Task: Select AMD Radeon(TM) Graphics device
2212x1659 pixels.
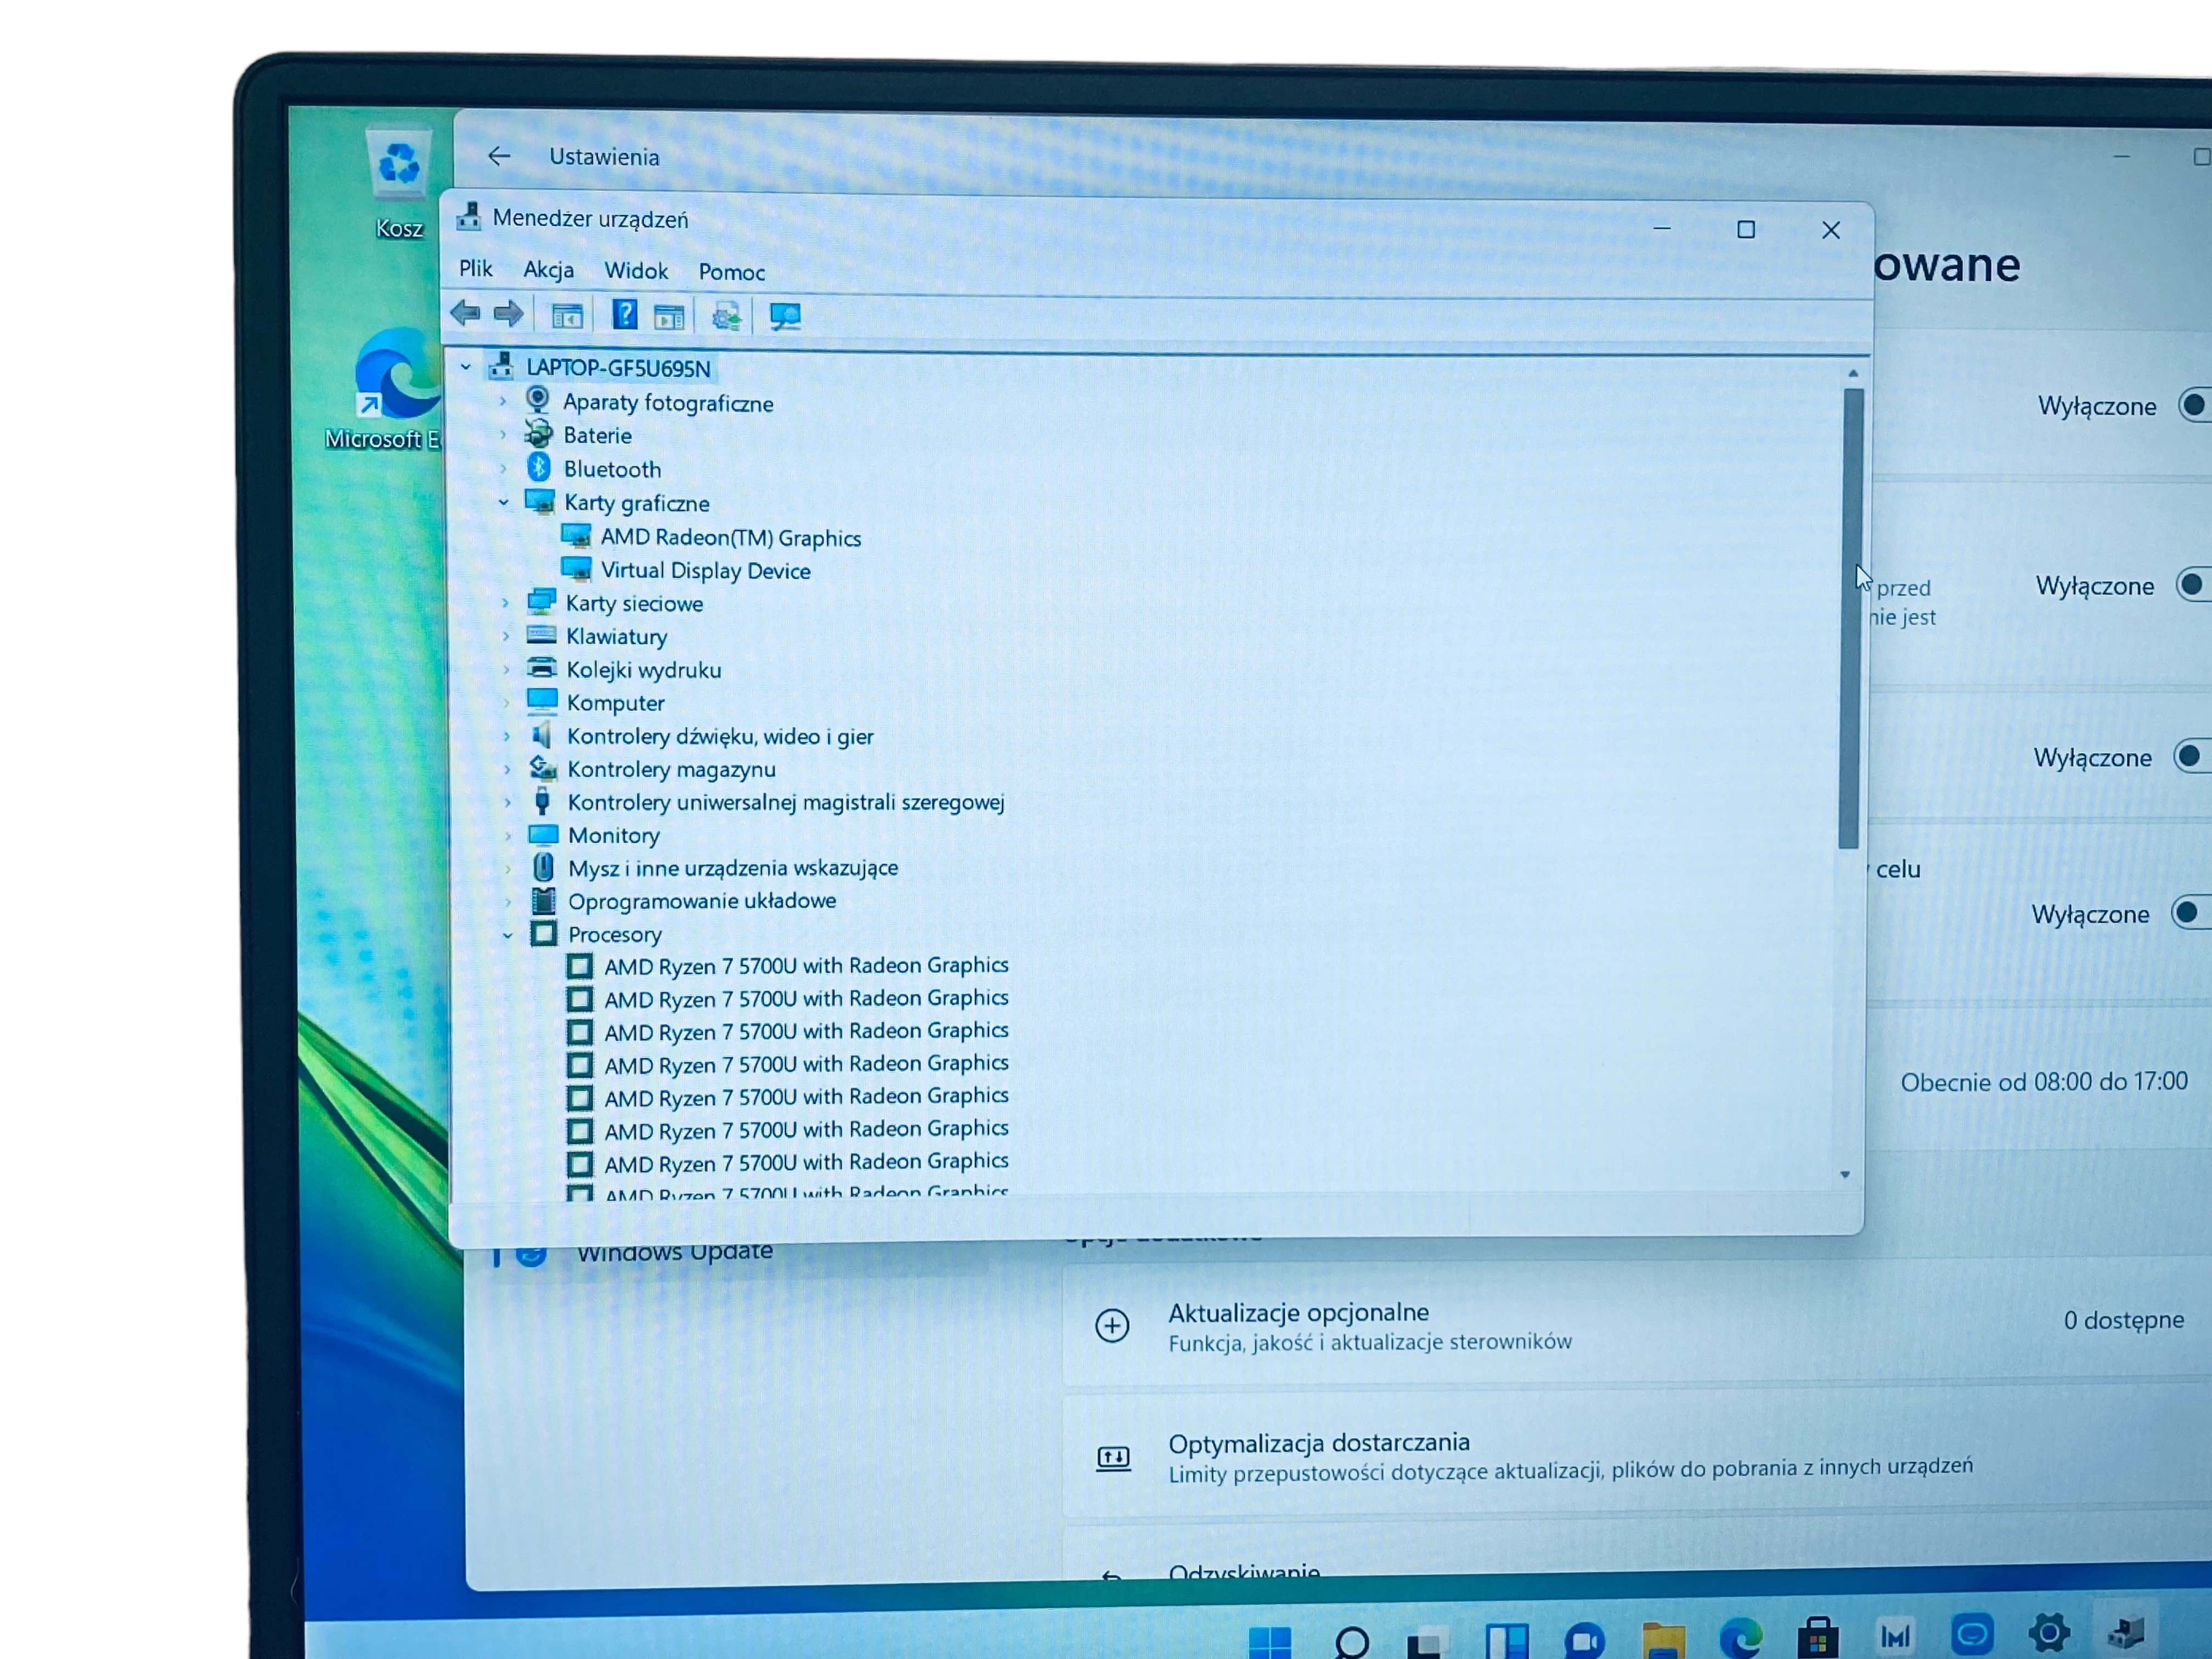Action: [730, 537]
